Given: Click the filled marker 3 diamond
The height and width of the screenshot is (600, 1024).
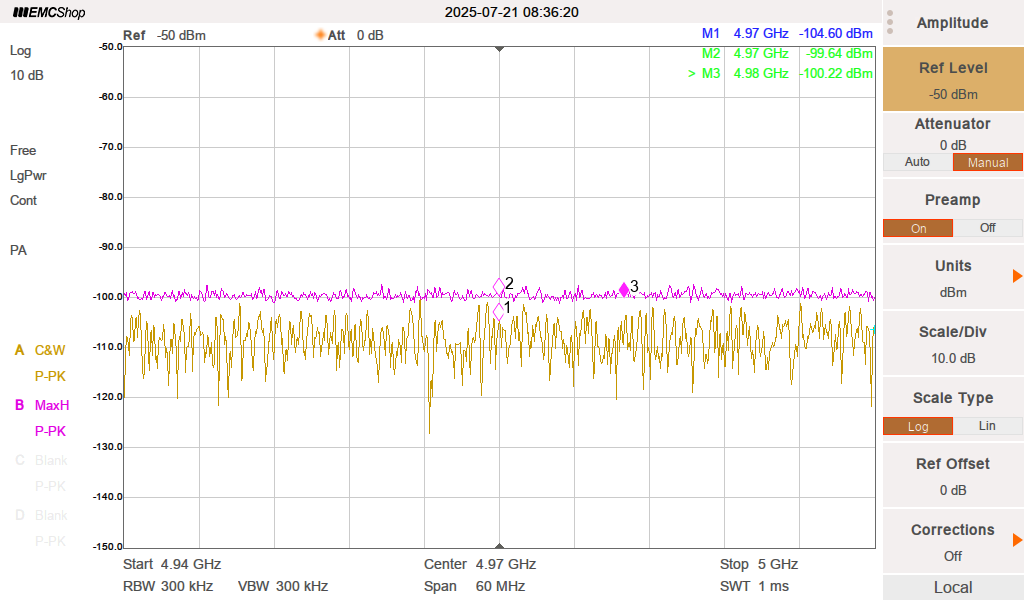Looking at the screenshot, I should click(x=624, y=289).
